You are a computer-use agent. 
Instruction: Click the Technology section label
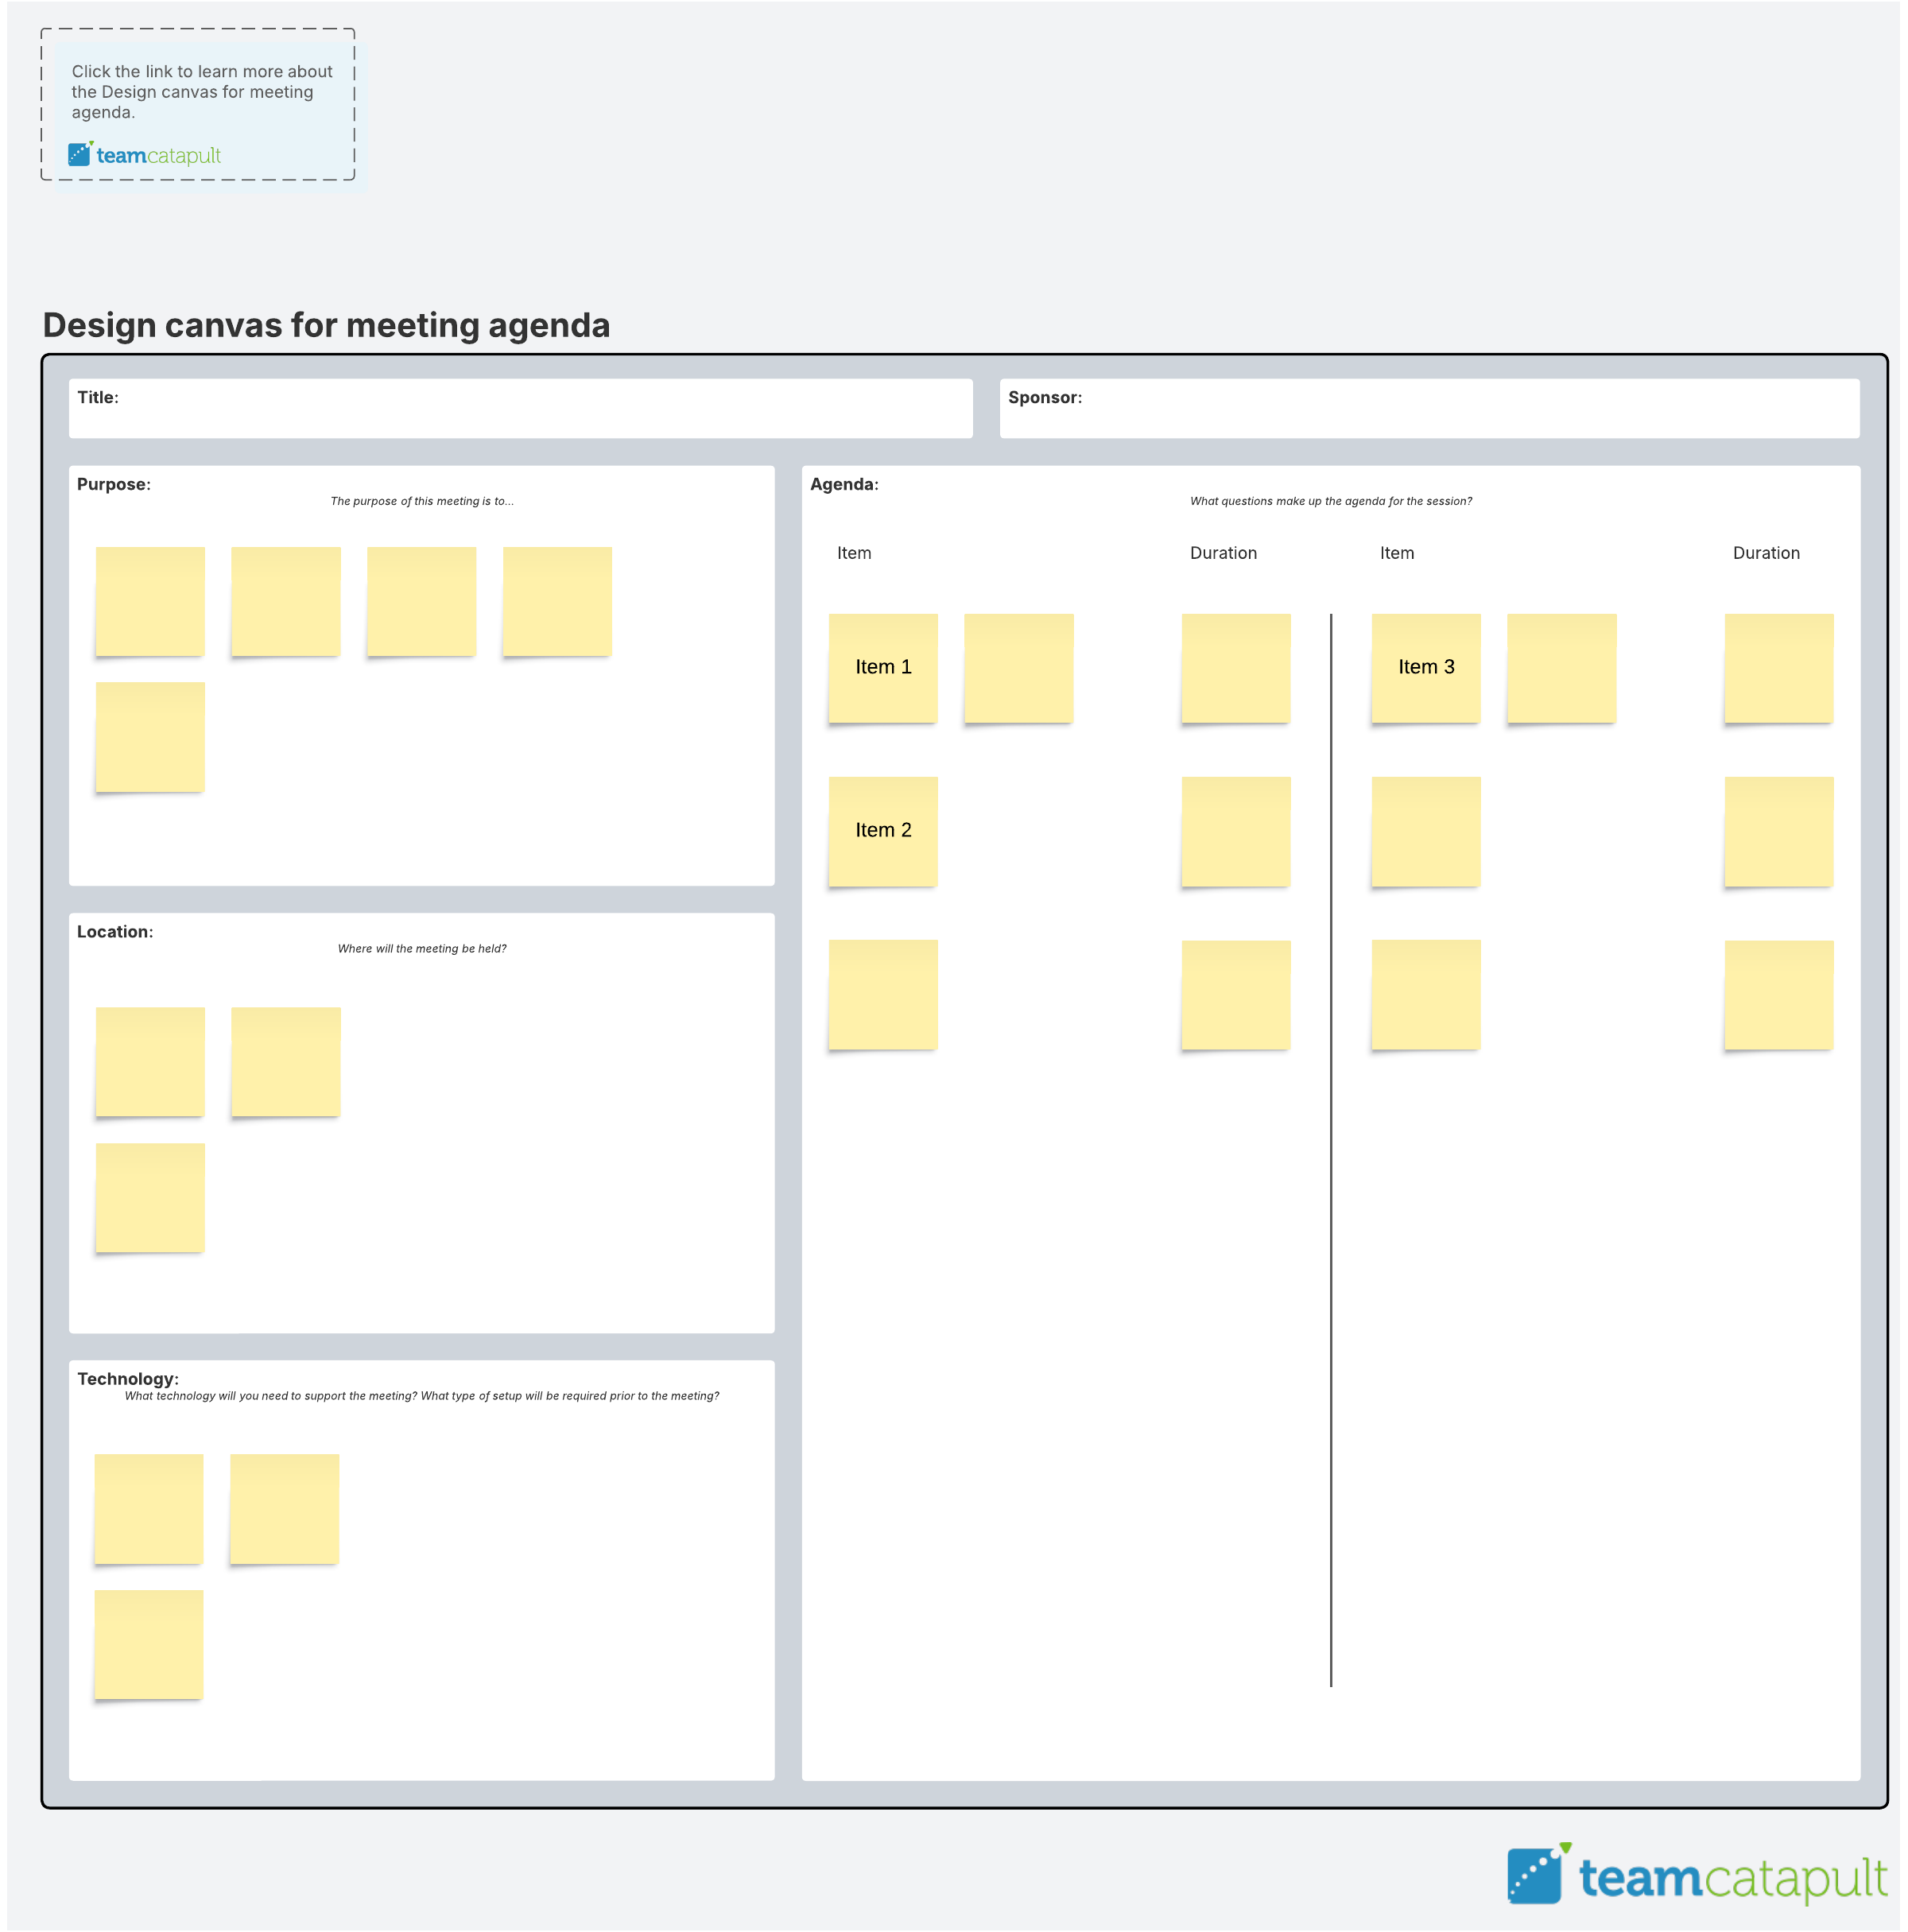[x=128, y=1378]
